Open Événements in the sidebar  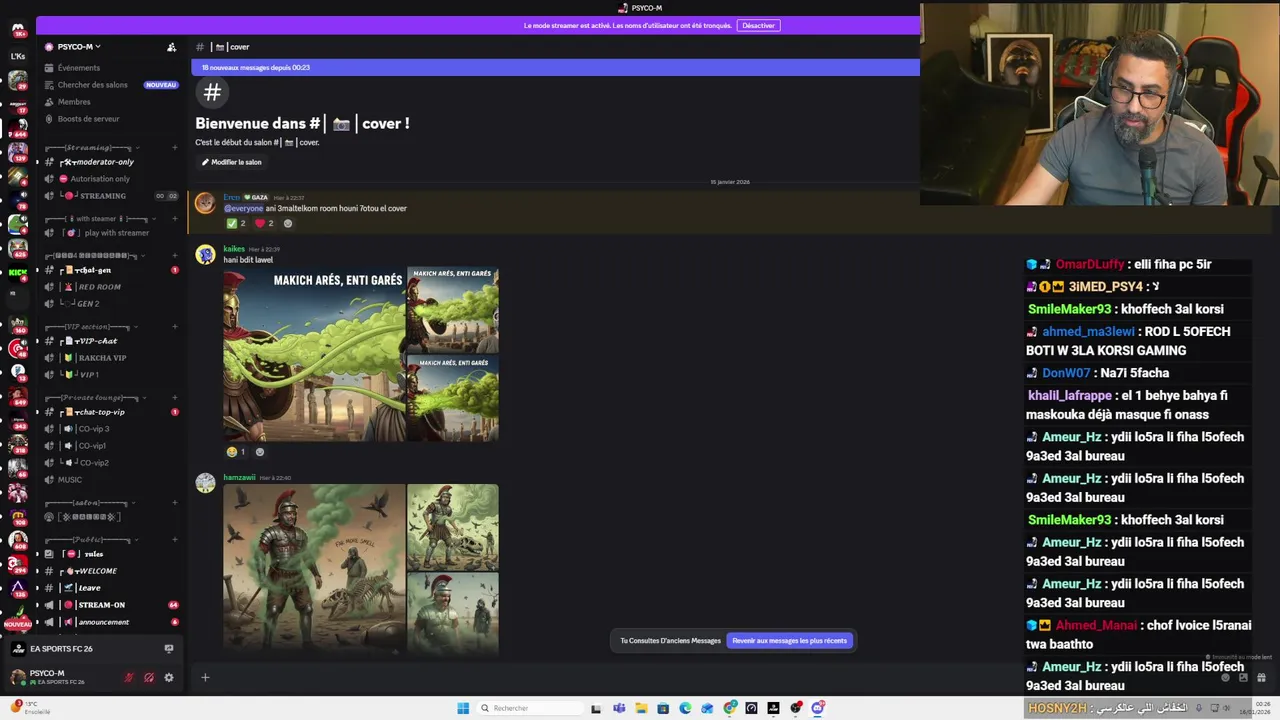[78, 68]
